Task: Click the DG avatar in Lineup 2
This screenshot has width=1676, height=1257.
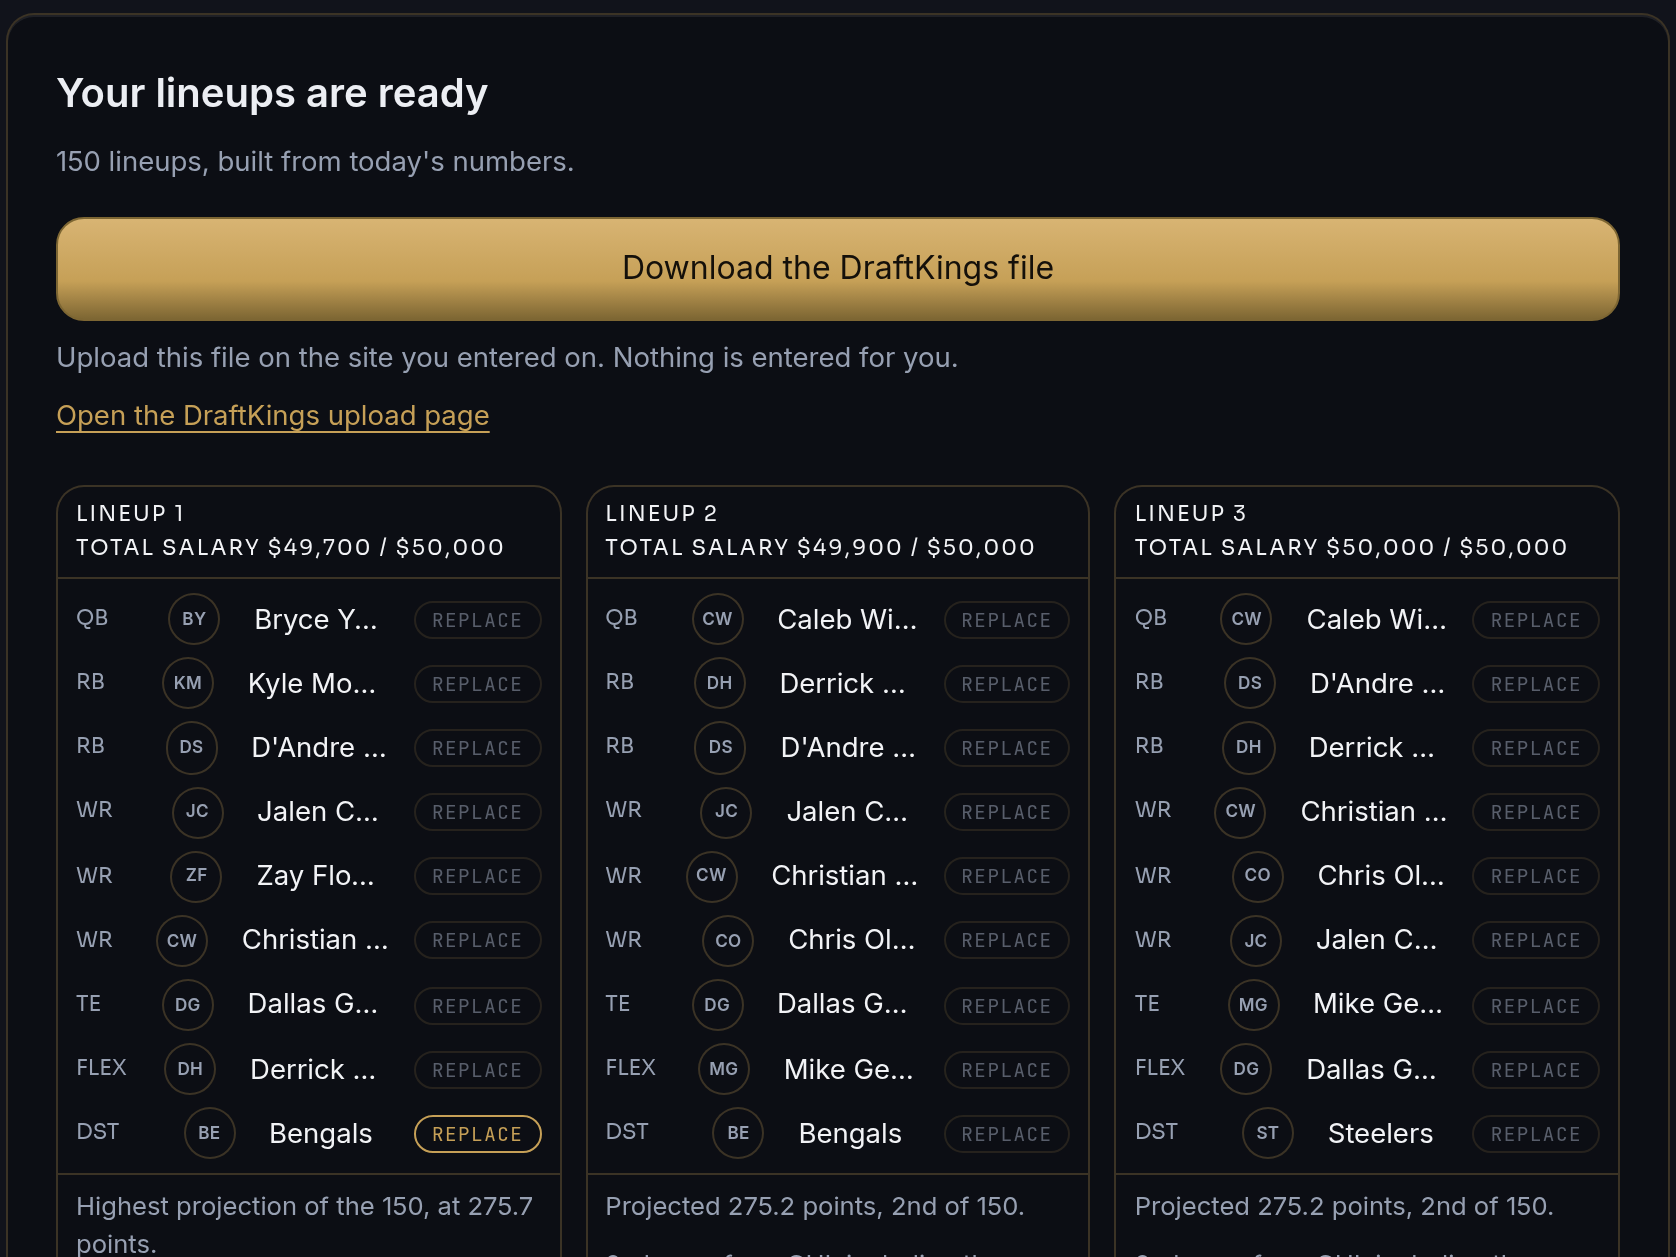Action: (x=718, y=1005)
